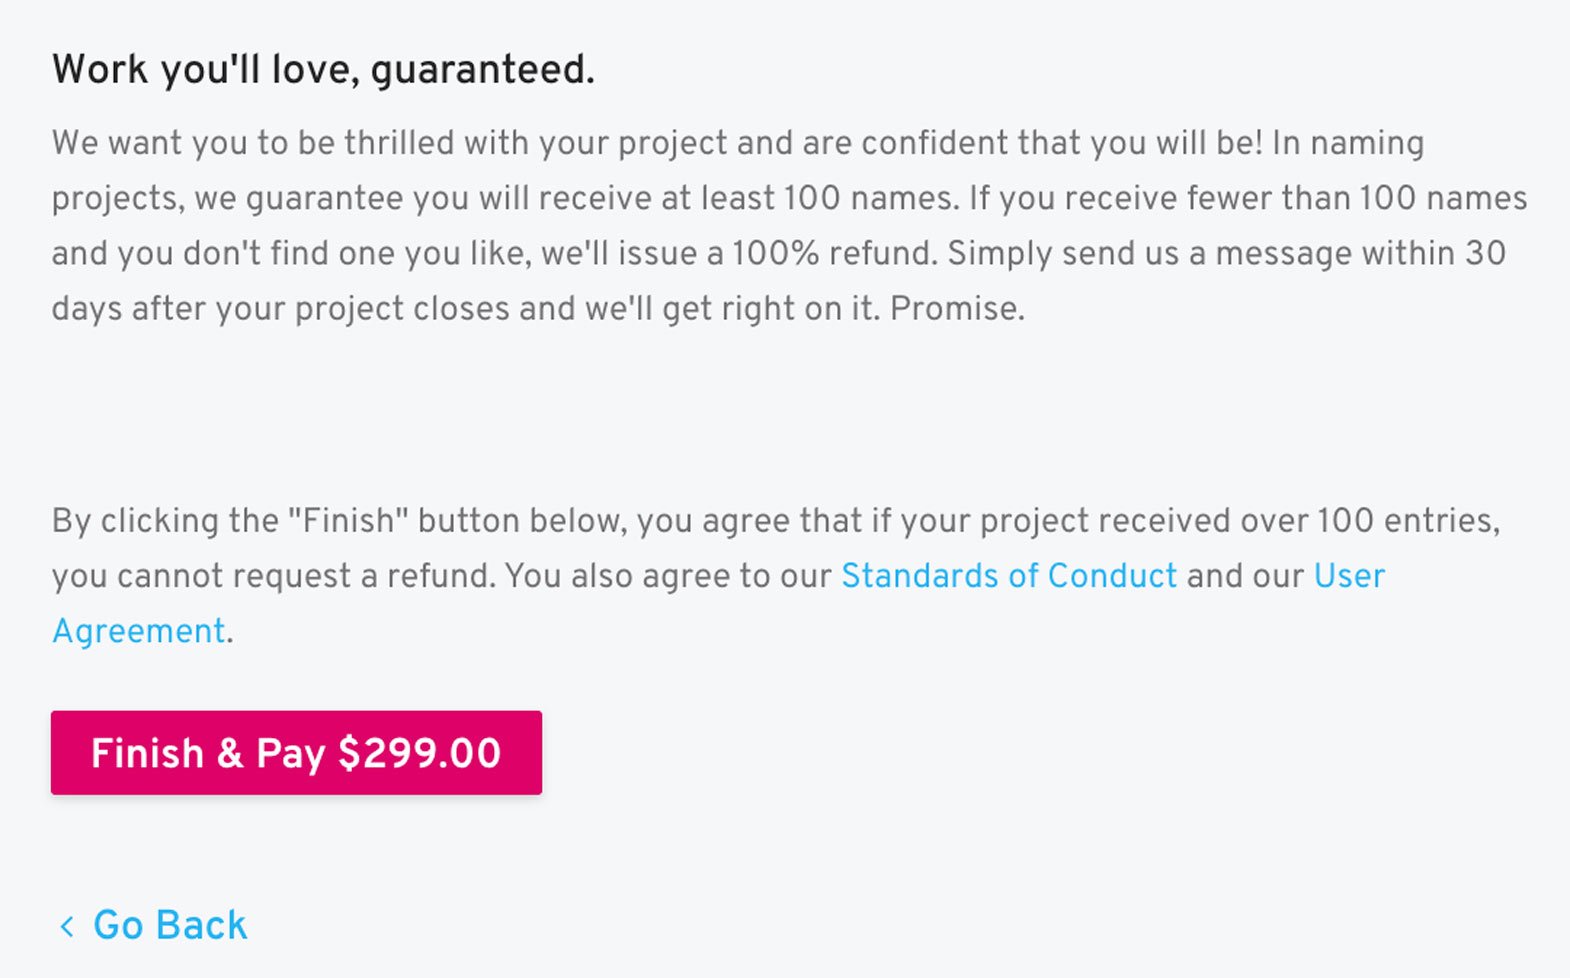Click Go Back to return to previous step
The width and height of the screenshot is (1570, 978).
[x=168, y=924]
